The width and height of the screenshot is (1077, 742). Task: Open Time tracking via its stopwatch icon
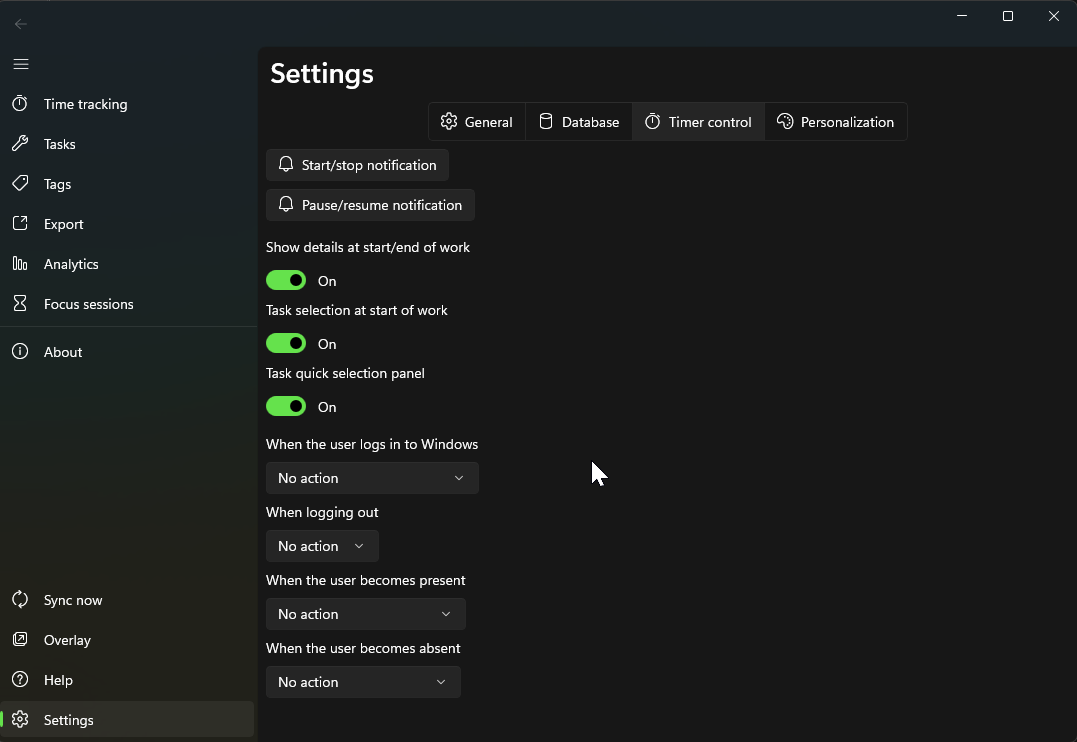tap(20, 104)
